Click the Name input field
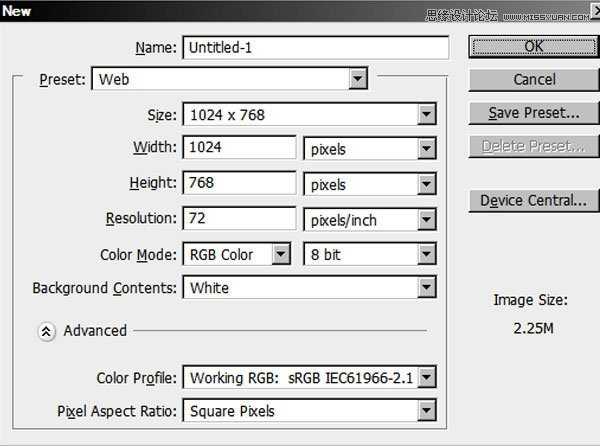The width and height of the screenshot is (600, 447). point(316,47)
